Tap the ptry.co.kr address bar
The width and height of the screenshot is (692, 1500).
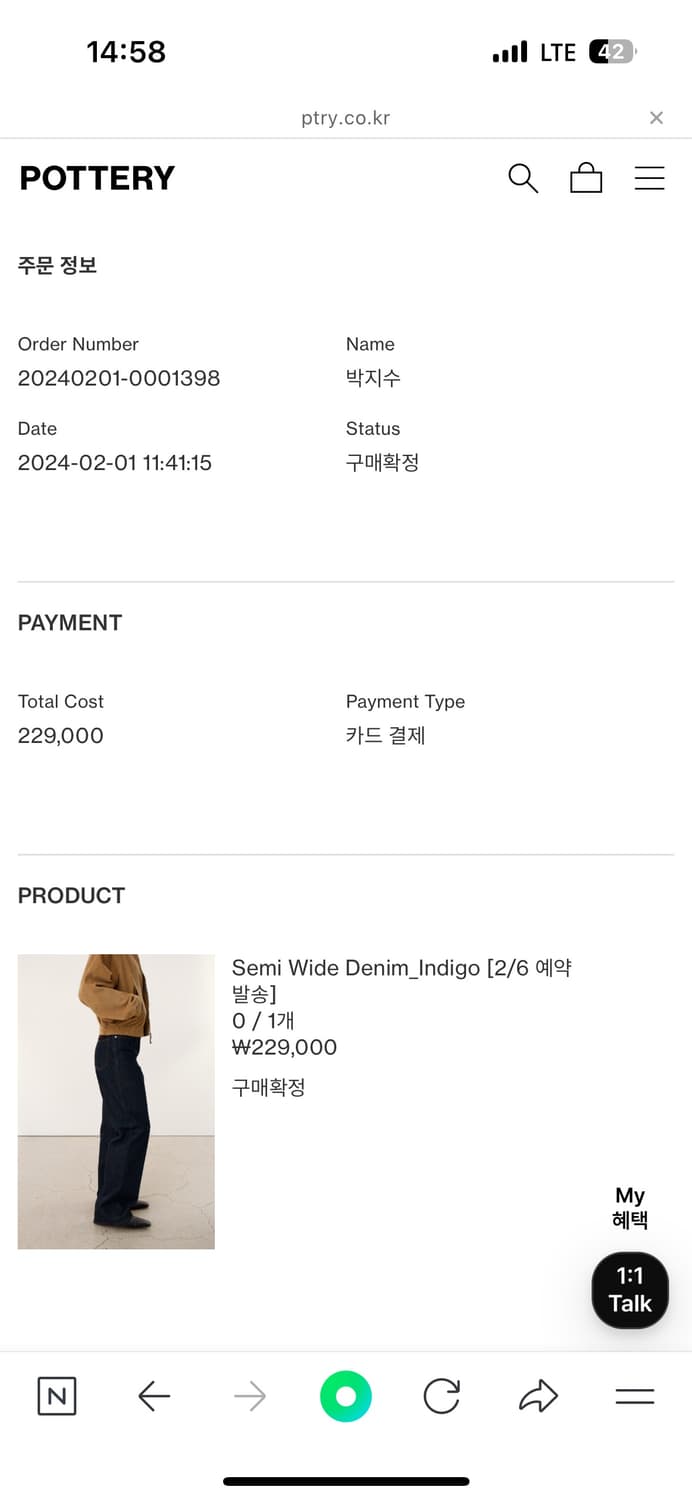pyautogui.click(x=345, y=118)
